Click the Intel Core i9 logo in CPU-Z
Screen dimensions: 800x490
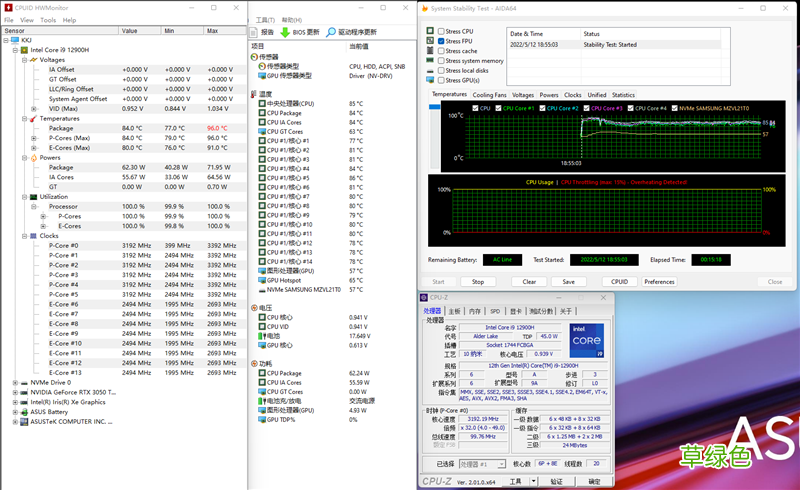[x=585, y=340]
